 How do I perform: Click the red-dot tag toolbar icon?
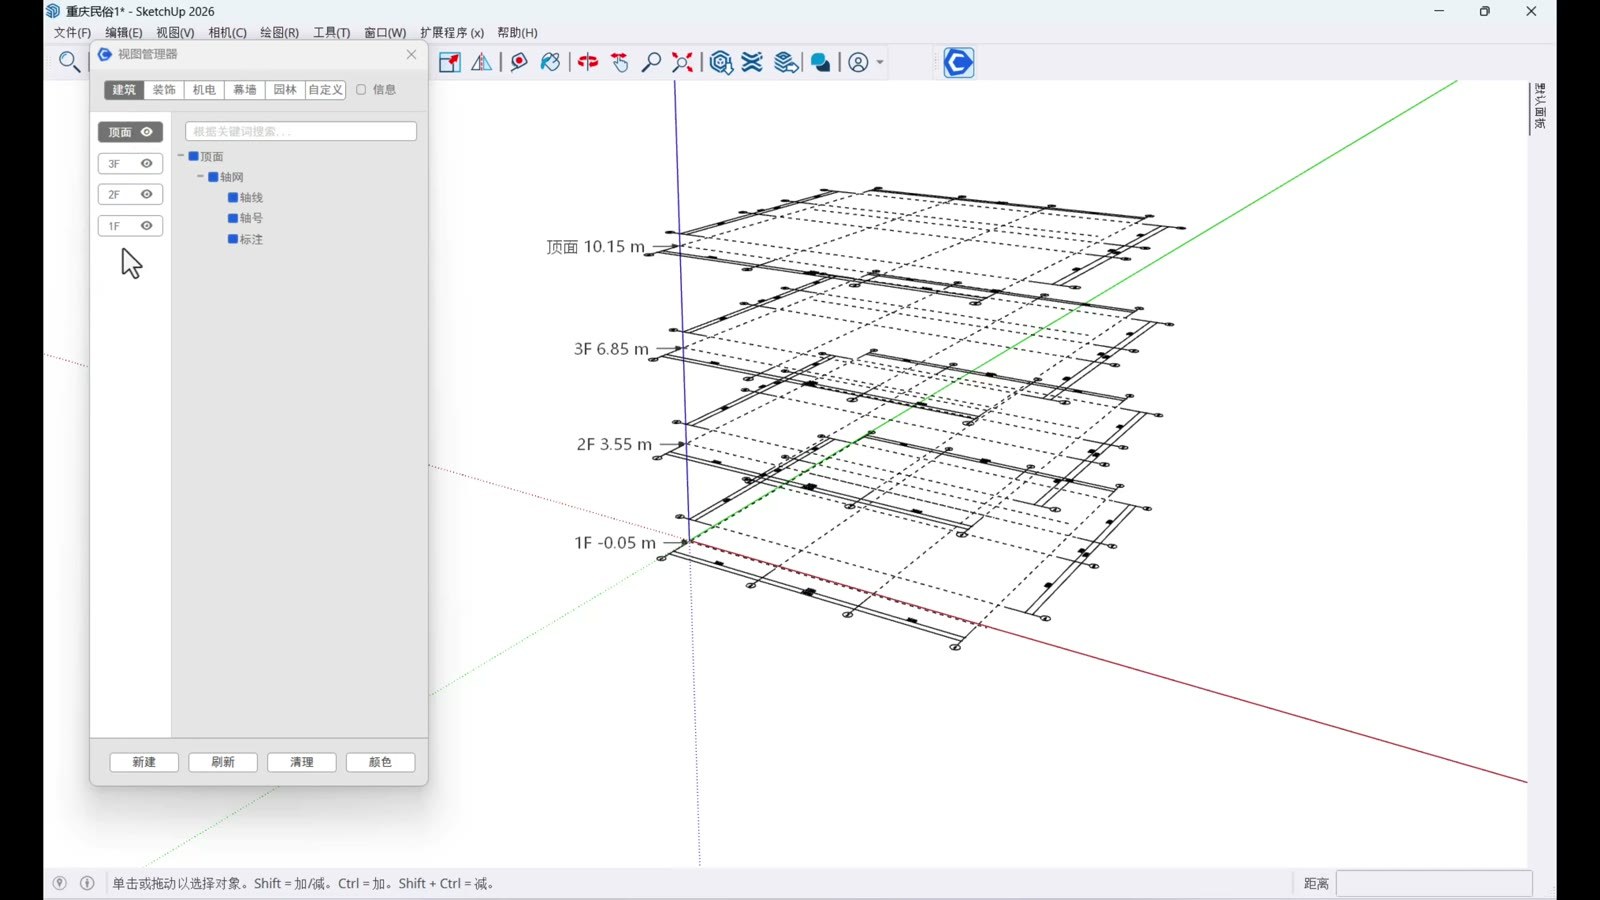pos(519,62)
